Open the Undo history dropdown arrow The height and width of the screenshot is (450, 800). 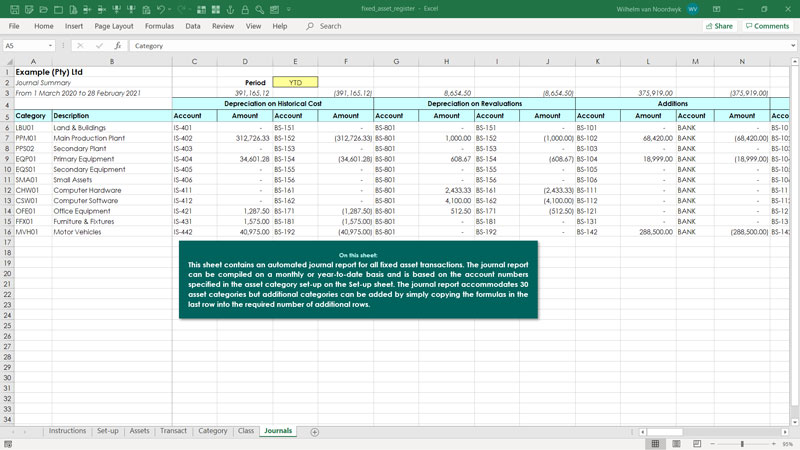[169, 9]
